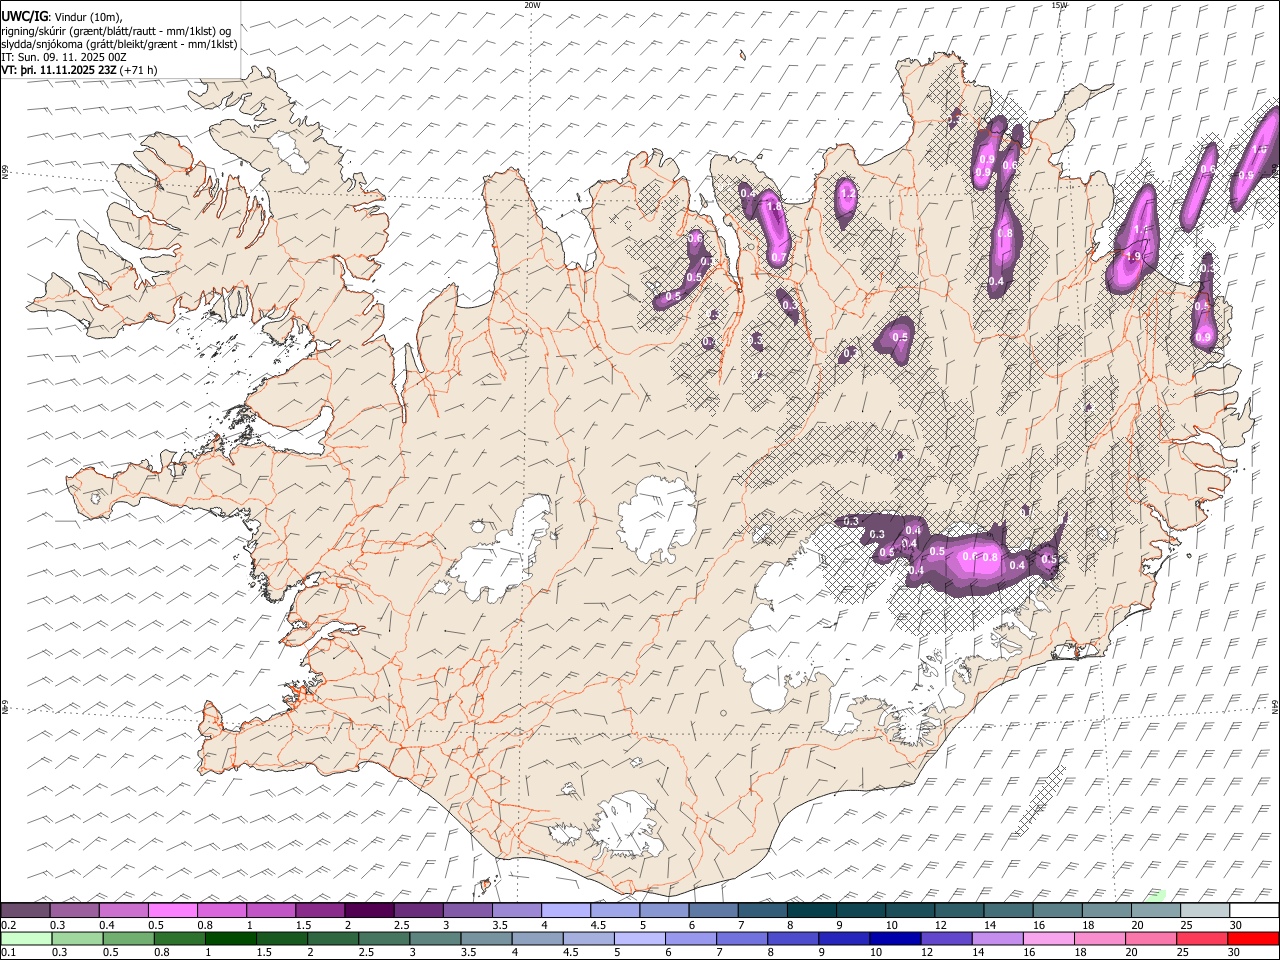Click the valid time 'VT: þri. 11.11.2025 23Z'
This screenshot has height=960, width=1280.
(x=59, y=70)
